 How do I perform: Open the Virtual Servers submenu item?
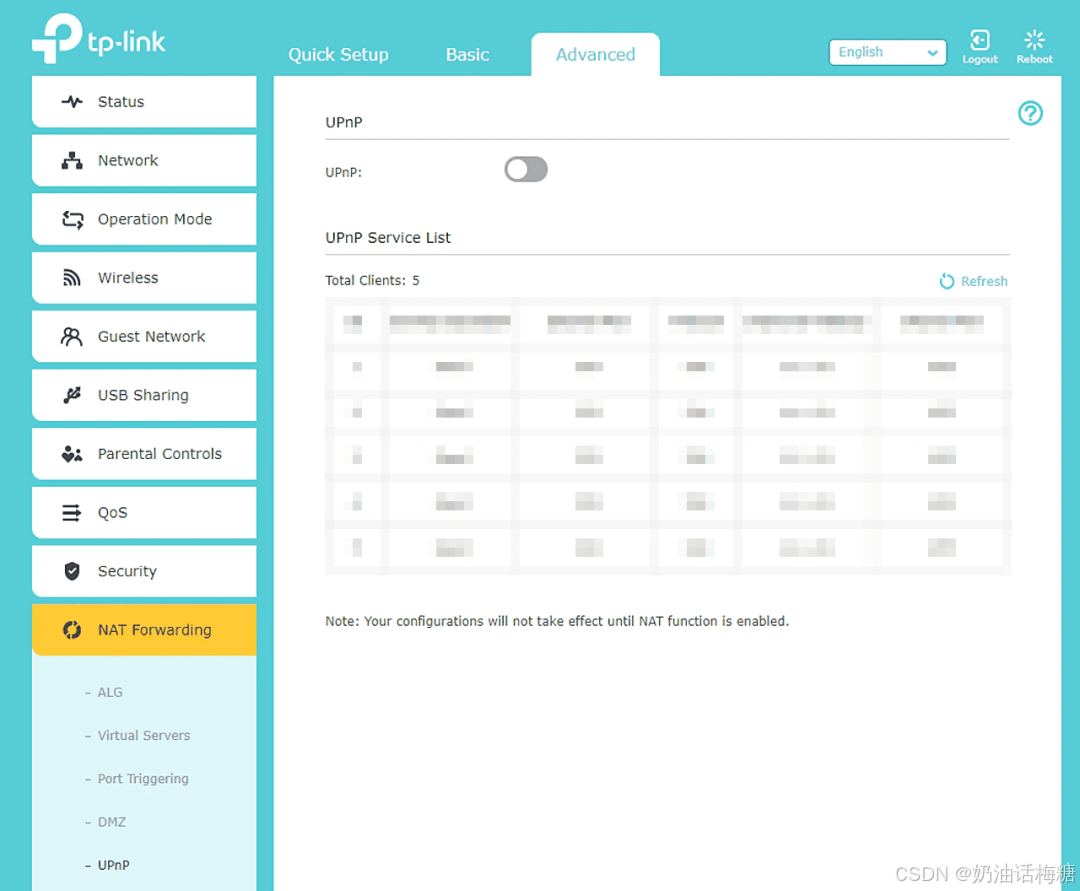pyautogui.click(x=144, y=735)
